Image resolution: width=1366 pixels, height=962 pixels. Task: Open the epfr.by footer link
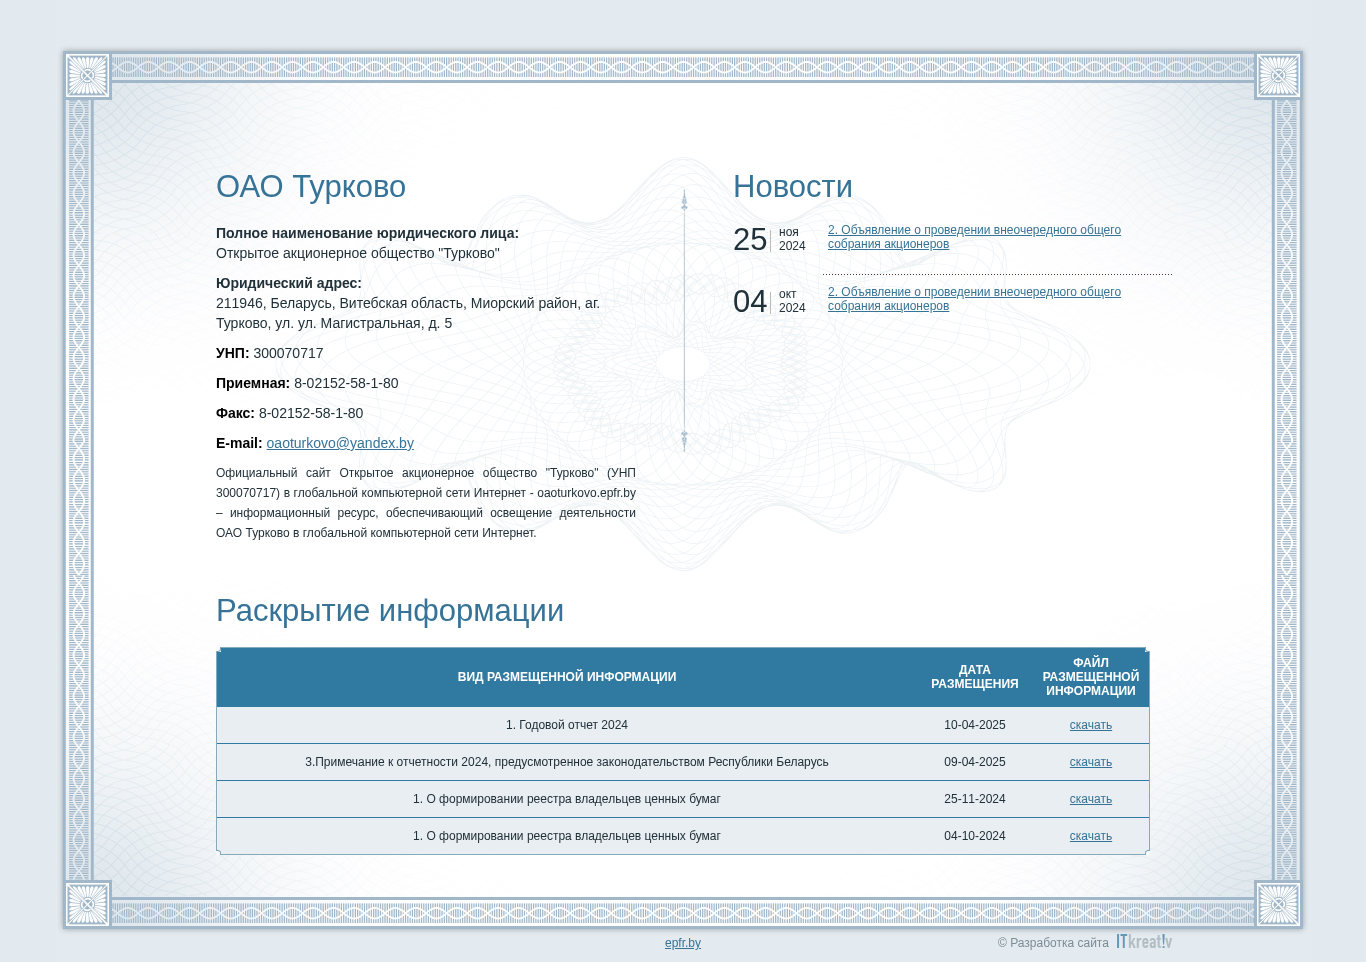coord(683,943)
